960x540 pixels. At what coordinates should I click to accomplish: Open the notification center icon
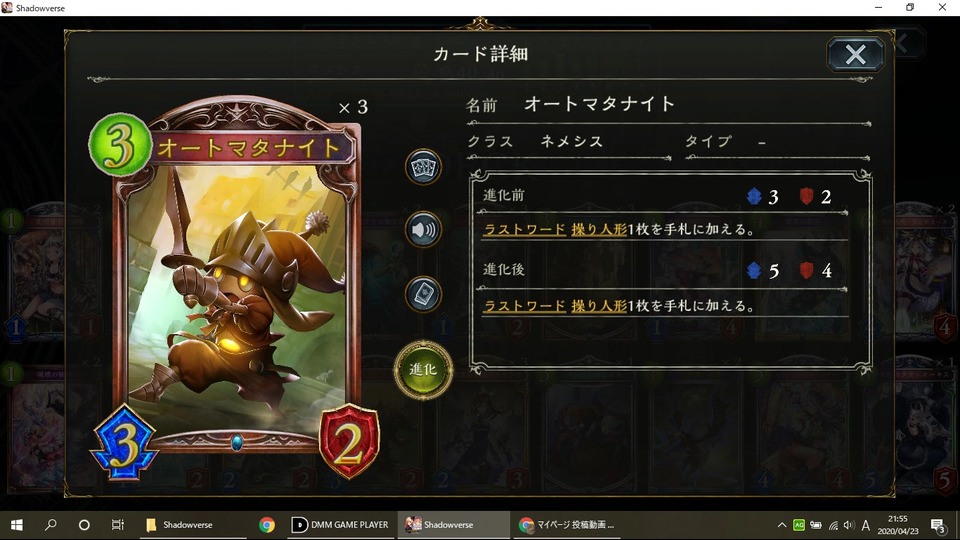pyautogui.click(x=937, y=525)
